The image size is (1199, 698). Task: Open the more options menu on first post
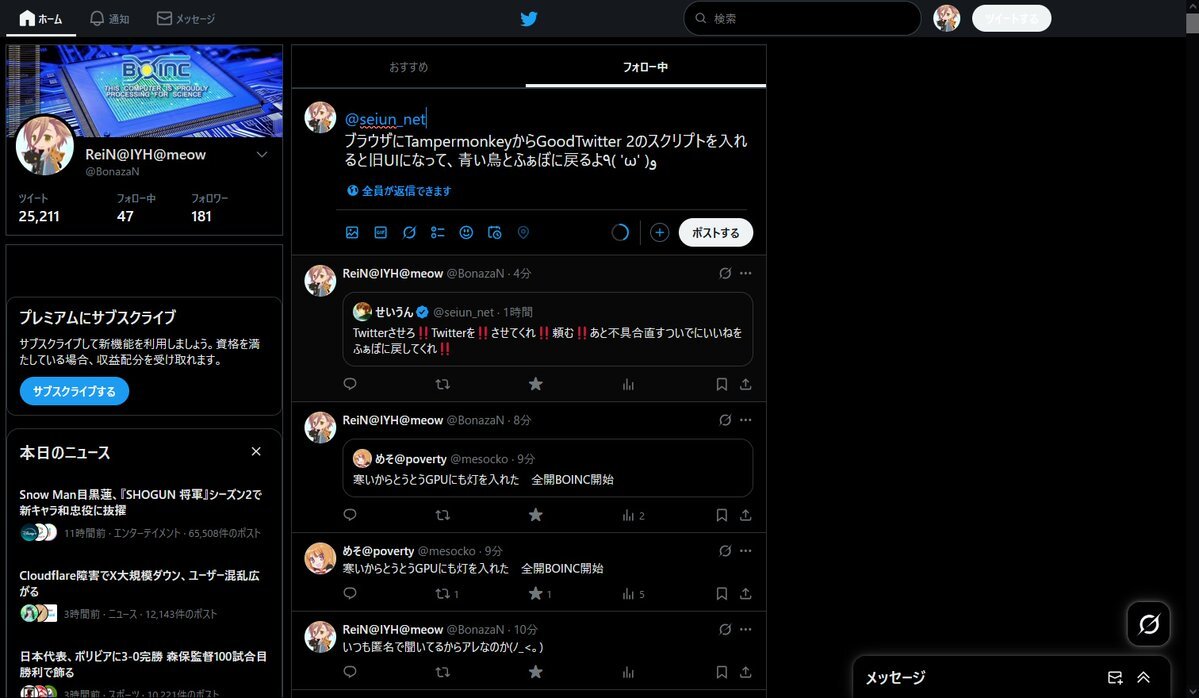click(745, 273)
